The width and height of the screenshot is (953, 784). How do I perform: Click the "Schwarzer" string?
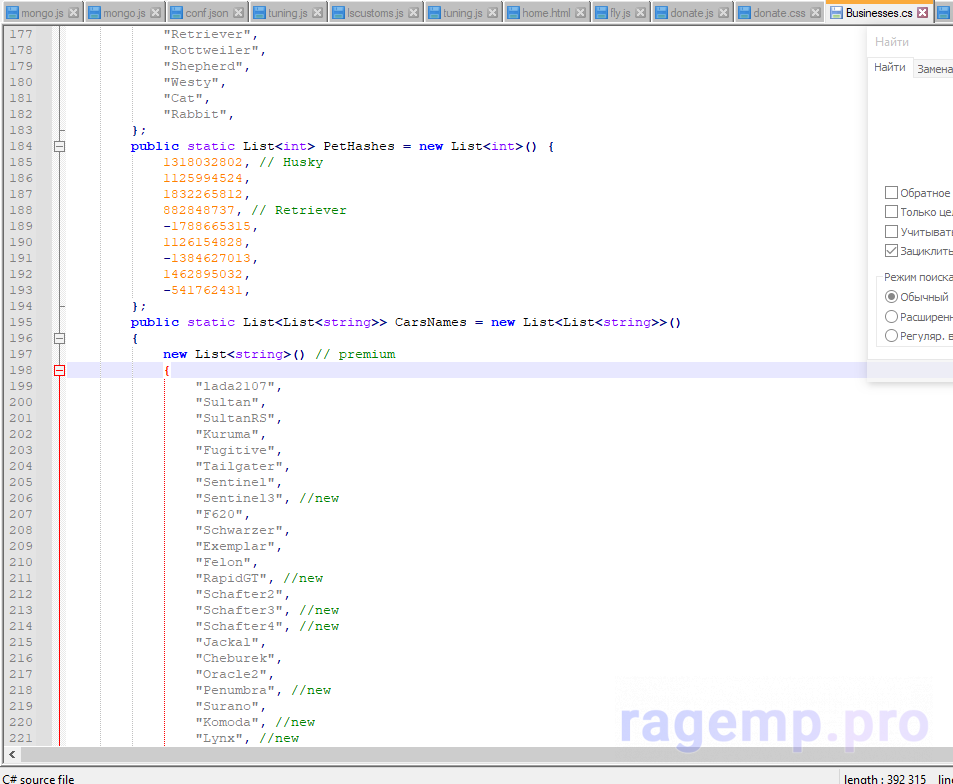pyautogui.click(x=239, y=530)
